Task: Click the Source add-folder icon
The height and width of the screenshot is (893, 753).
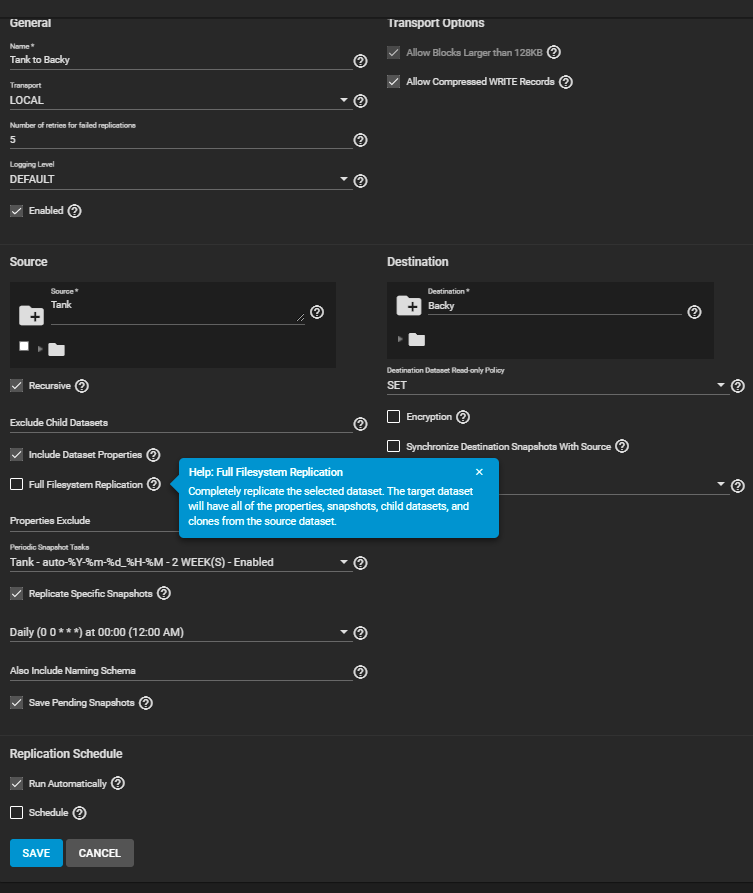Action: click(x=31, y=316)
